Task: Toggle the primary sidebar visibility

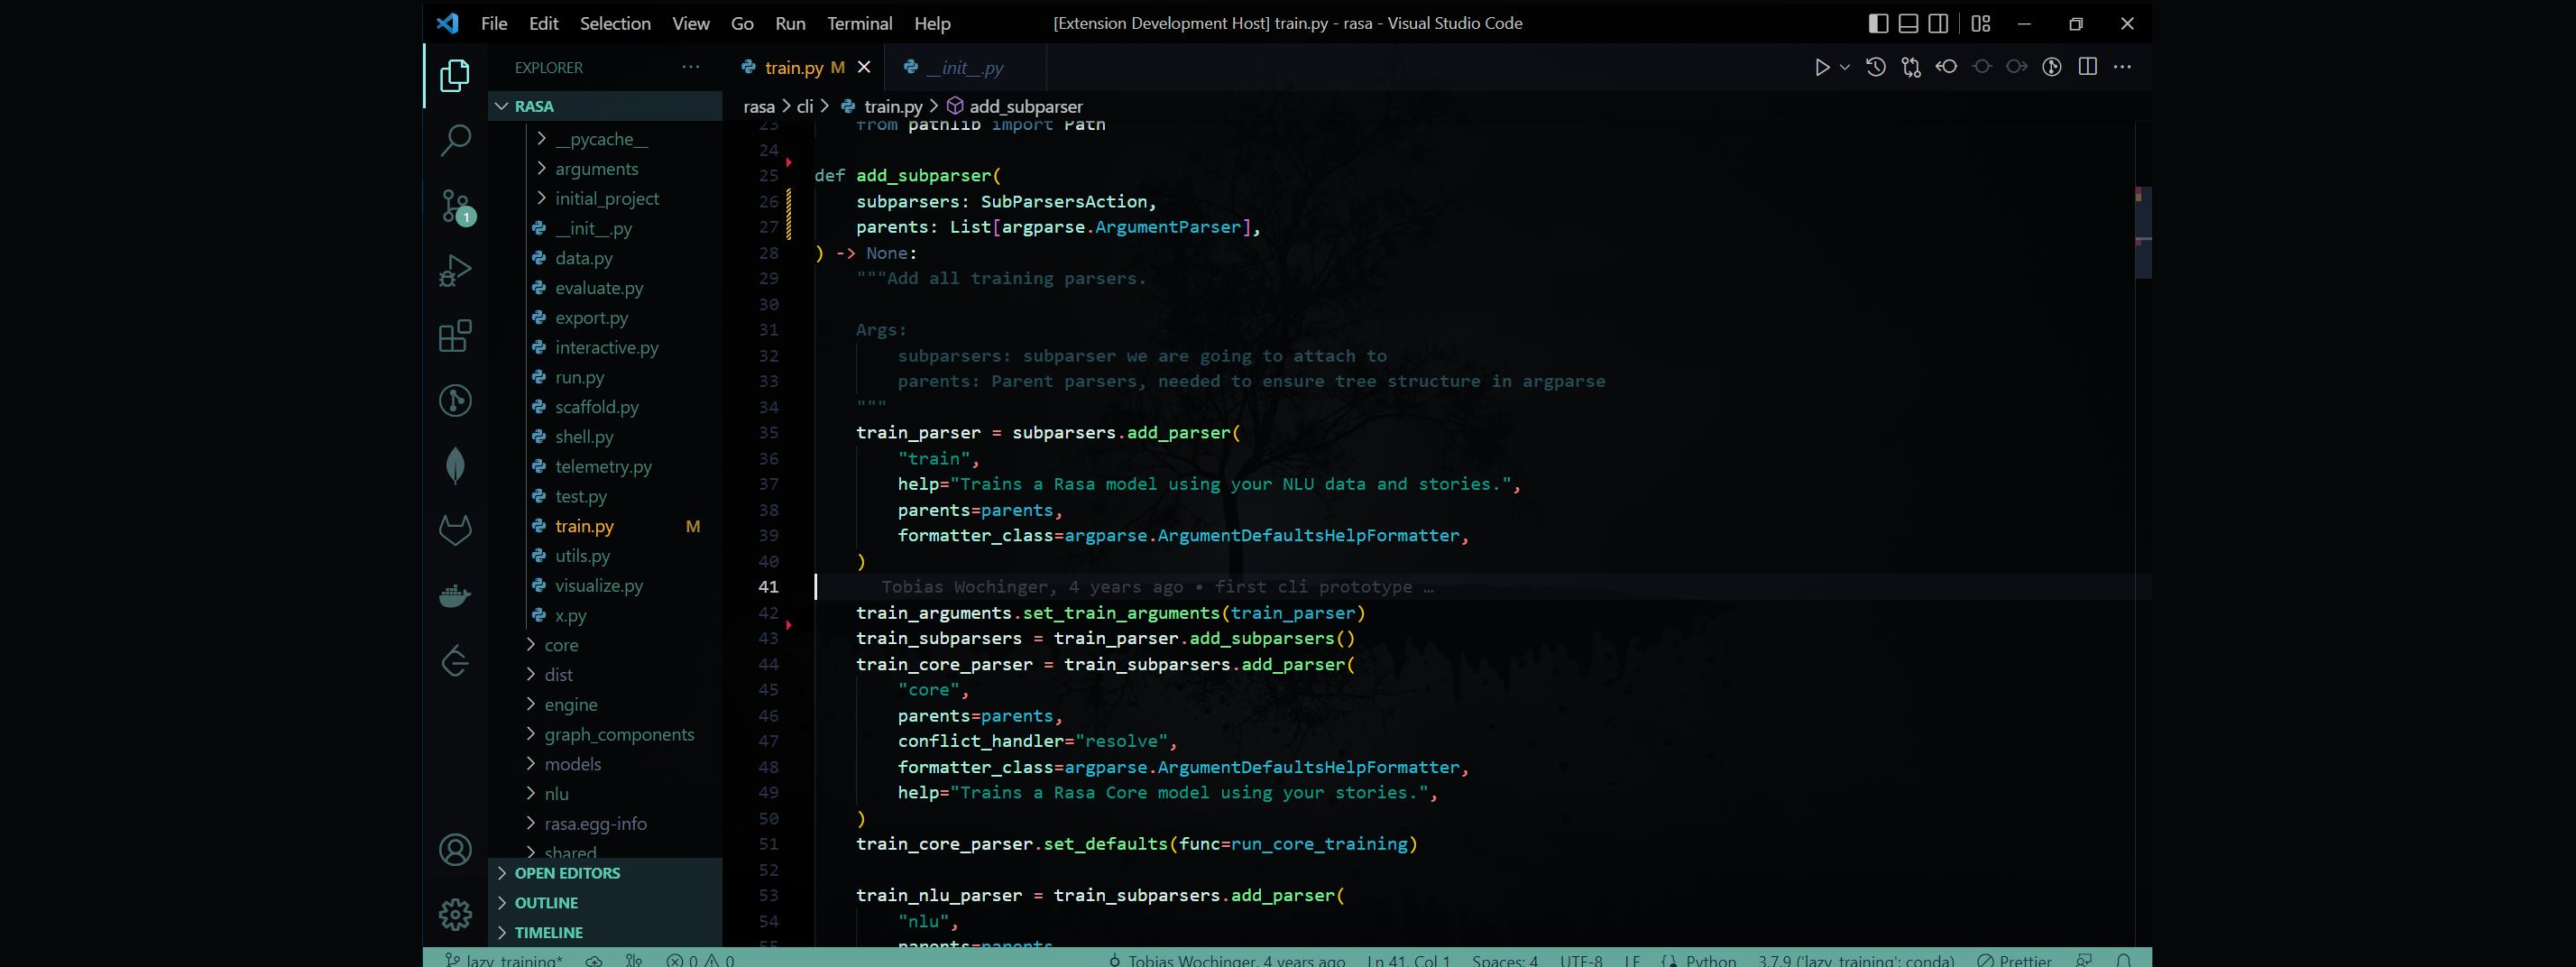Action: 1878,23
